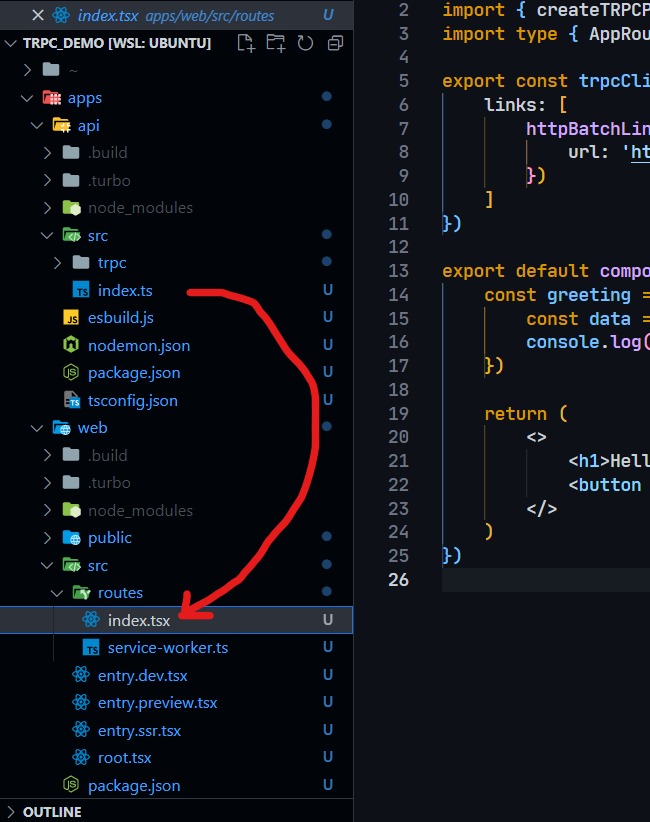650x822 pixels.
Task: Click the New Folder icon in explorer header
Action: pyautogui.click(x=275, y=43)
